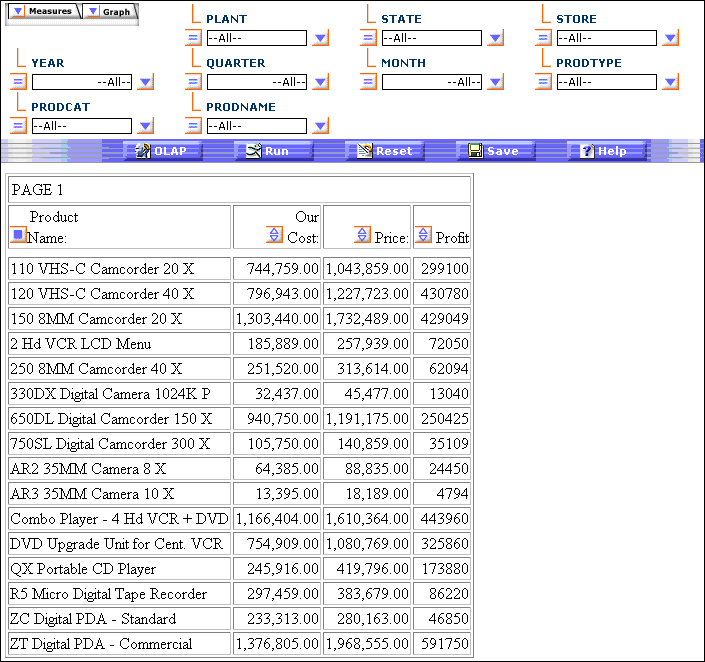Click the list icon left of MONTH field
This screenshot has width=705, height=662.
[x=368, y=82]
